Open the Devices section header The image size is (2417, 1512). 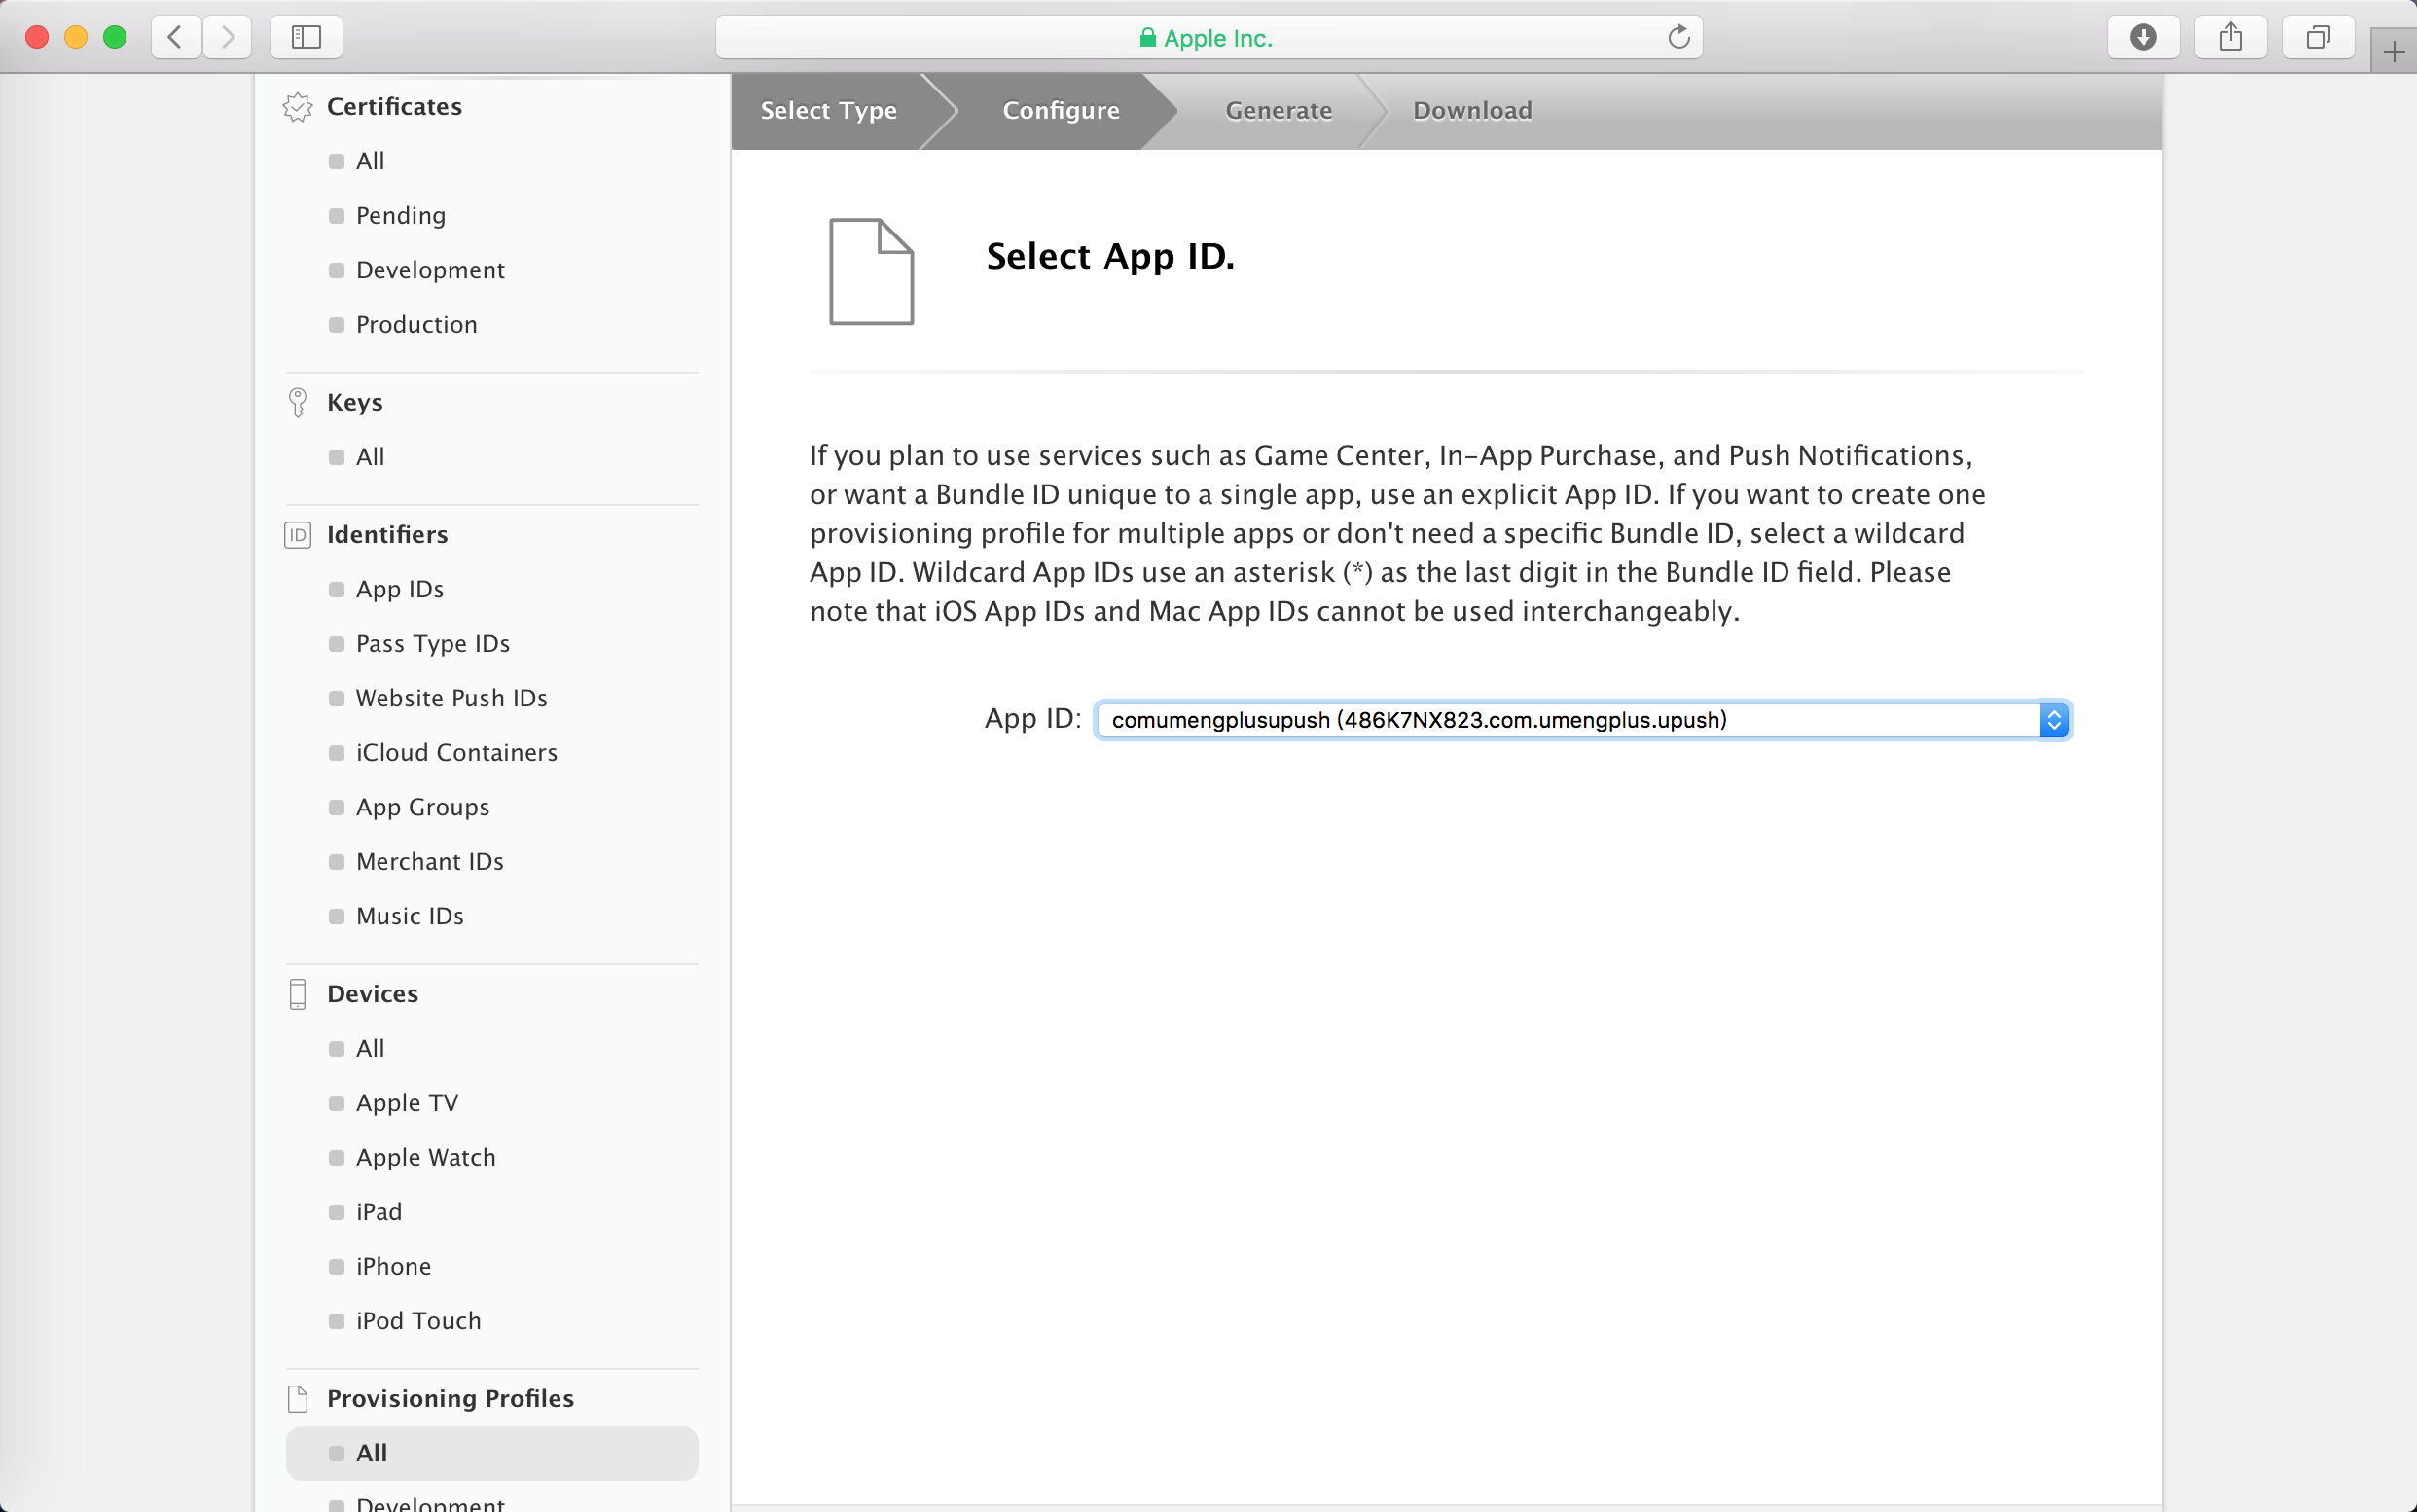pos(372,994)
